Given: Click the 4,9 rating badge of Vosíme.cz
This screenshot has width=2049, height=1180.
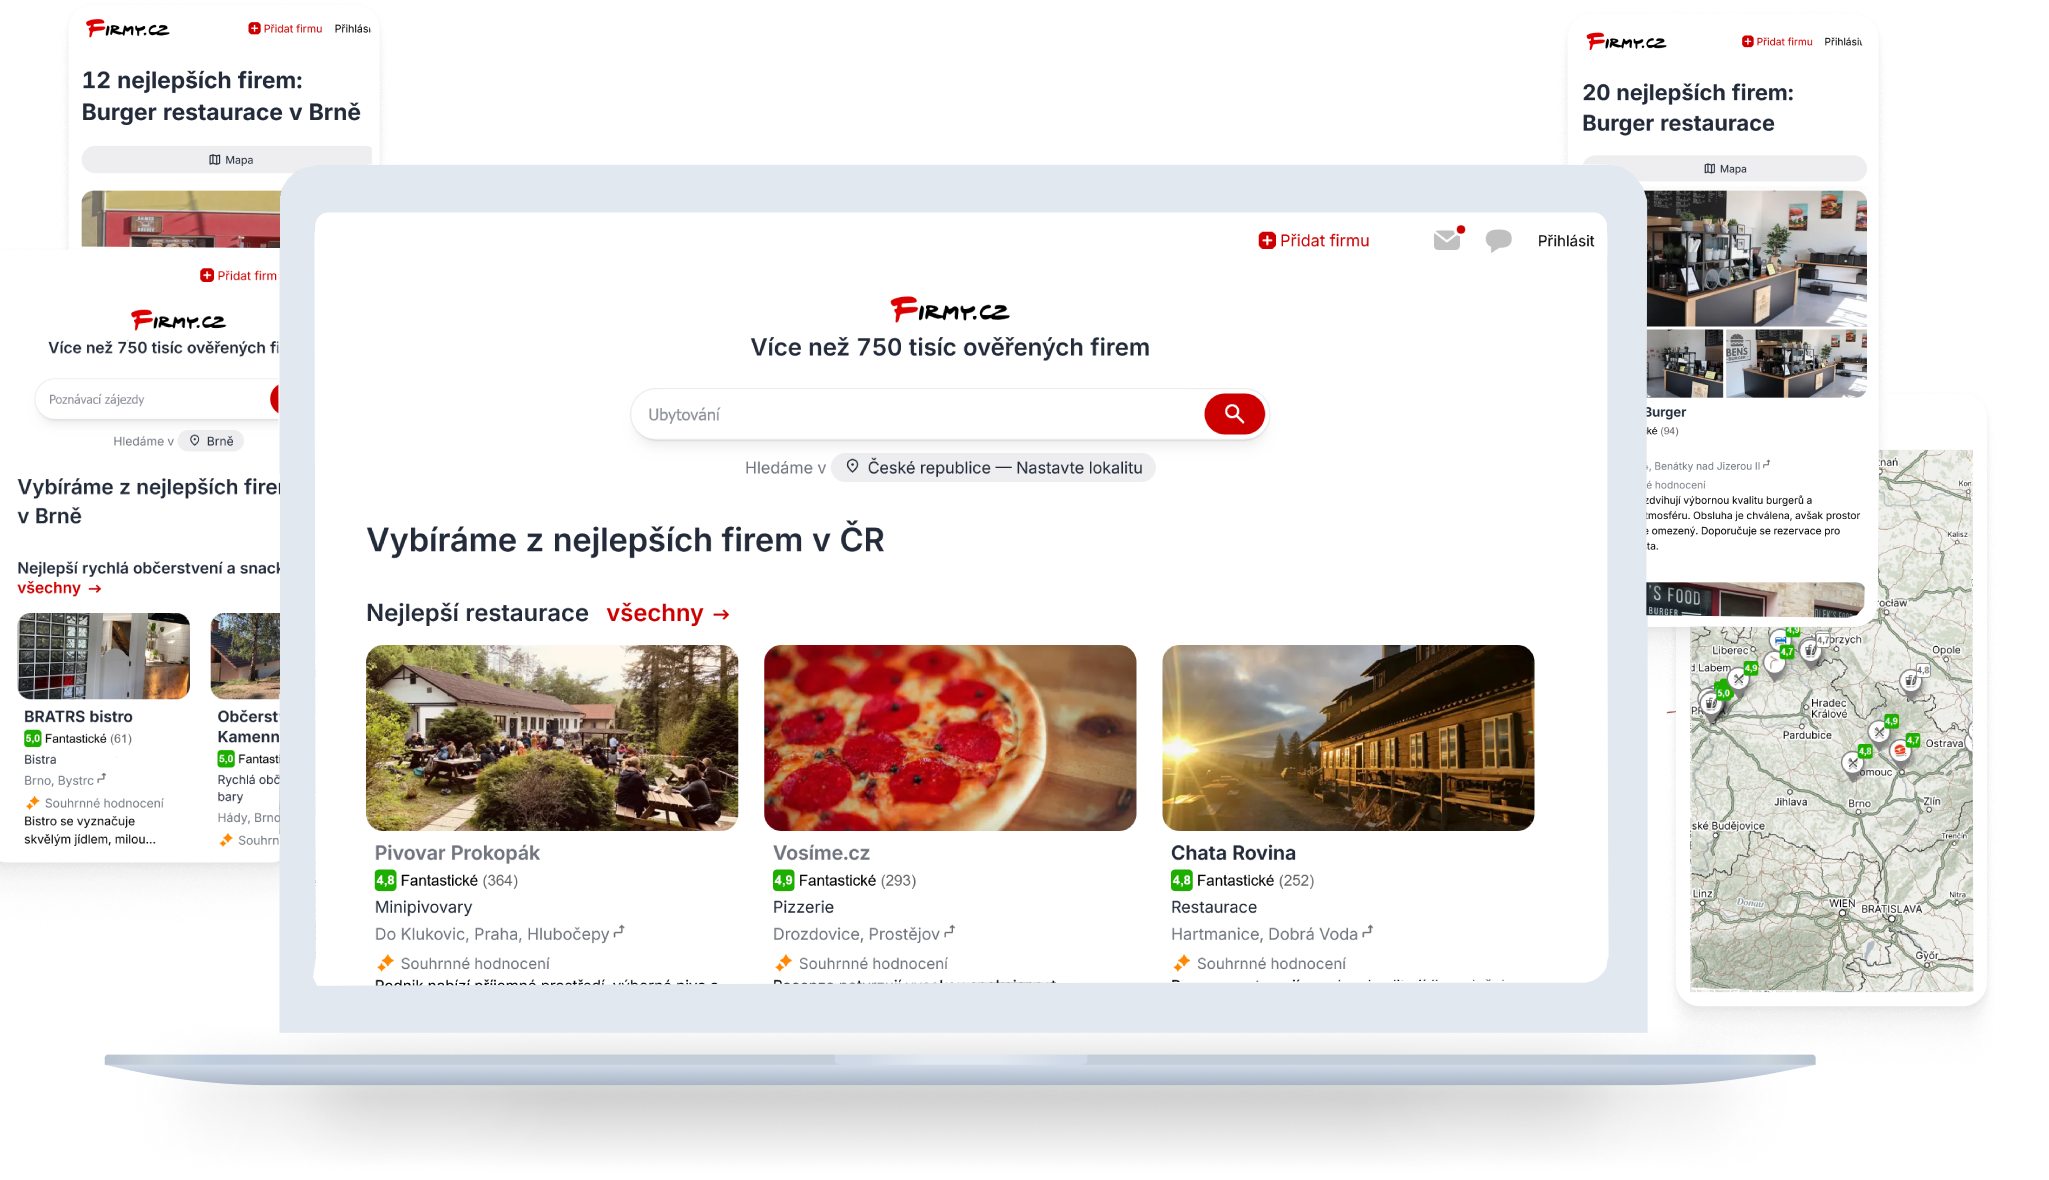Looking at the screenshot, I should click(783, 880).
